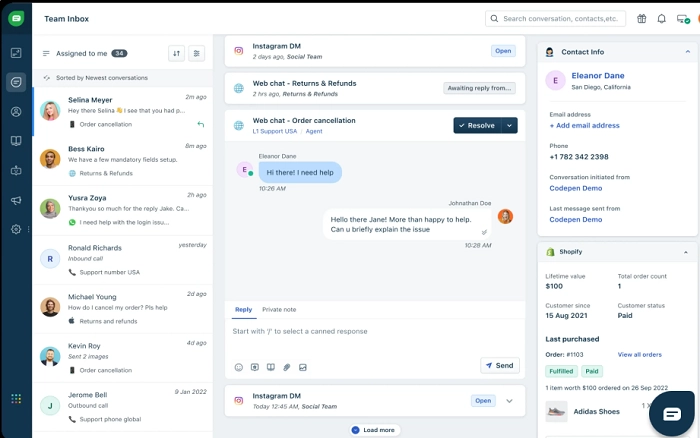Open the floating chat widget button

[672, 413]
